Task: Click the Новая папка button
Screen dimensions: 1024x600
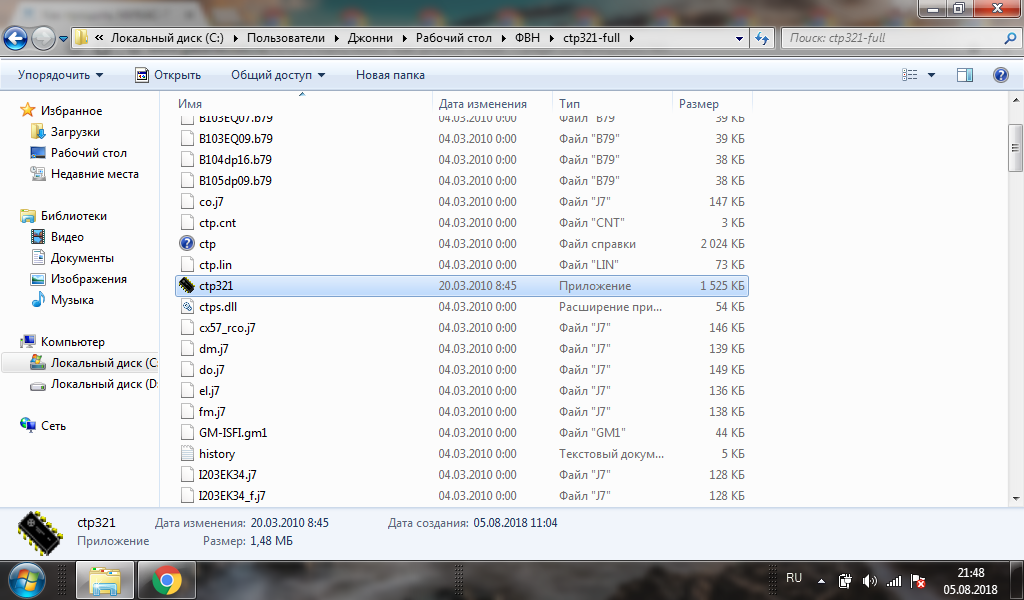Action: (390, 75)
